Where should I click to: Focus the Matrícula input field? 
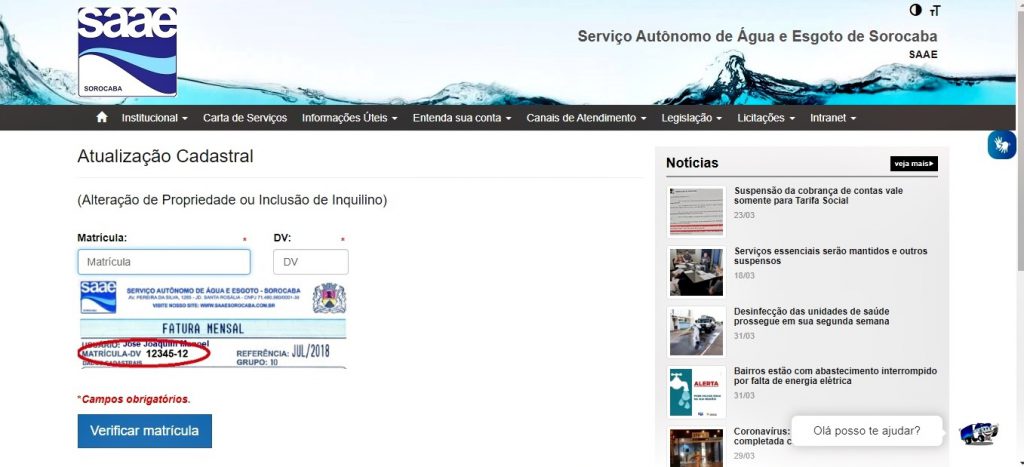(x=164, y=262)
